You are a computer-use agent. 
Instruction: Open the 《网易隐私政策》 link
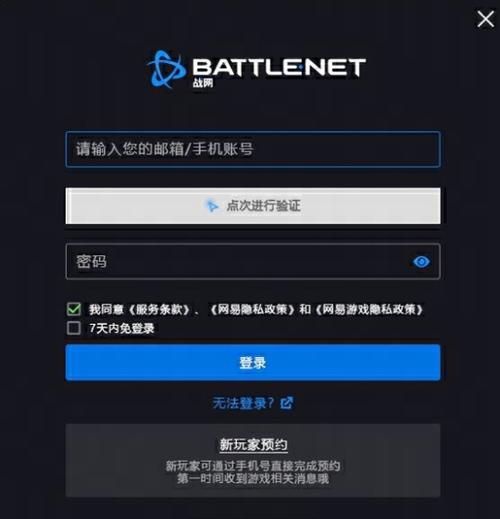[x=252, y=310]
